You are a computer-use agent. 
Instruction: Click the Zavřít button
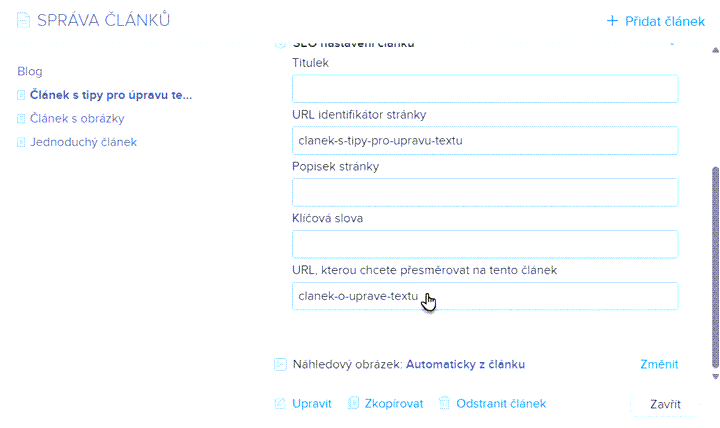[665, 404]
